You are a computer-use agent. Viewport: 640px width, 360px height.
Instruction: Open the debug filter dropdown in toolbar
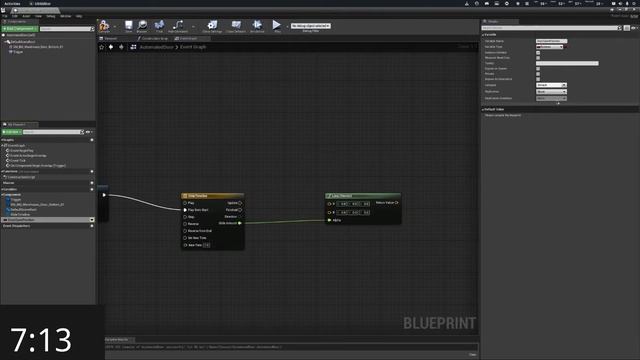click(311, 26)
